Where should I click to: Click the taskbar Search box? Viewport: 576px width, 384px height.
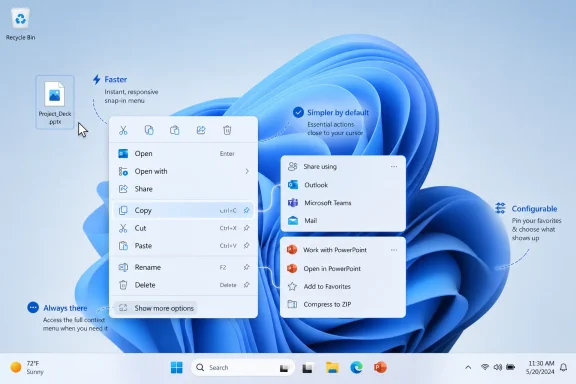coord(243,367)
